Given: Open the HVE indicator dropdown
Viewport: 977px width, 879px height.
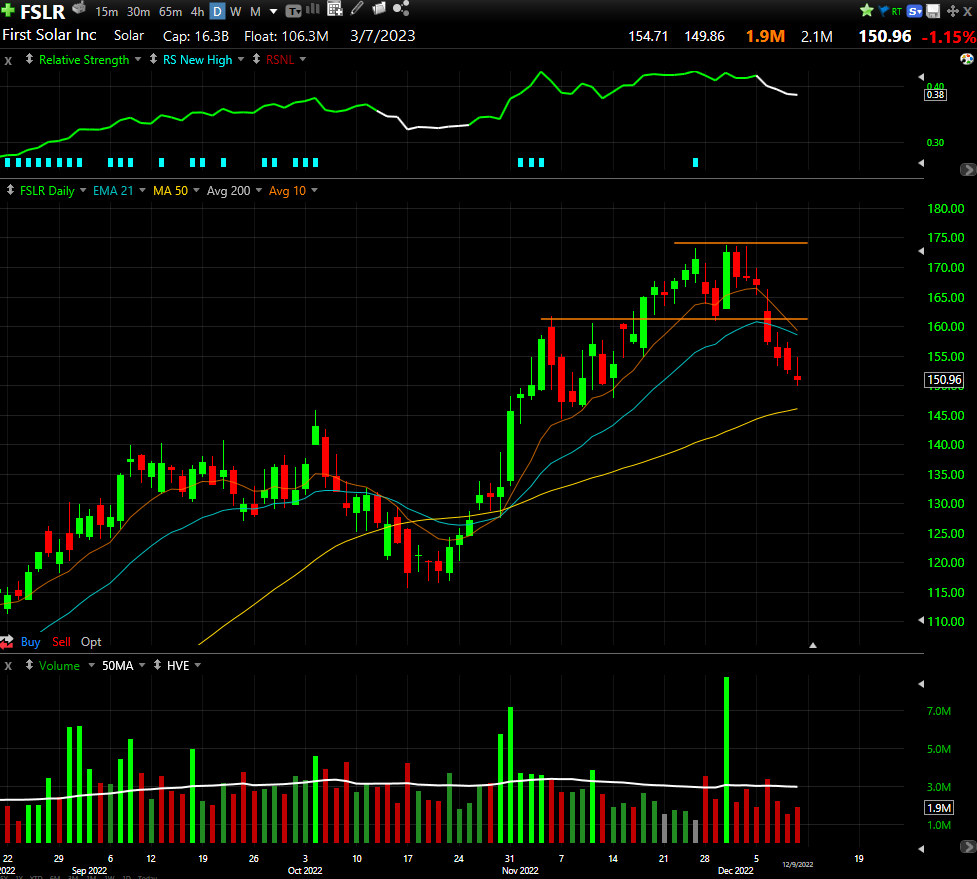Looking at the screenshot, I should click(x=198, y=665).
